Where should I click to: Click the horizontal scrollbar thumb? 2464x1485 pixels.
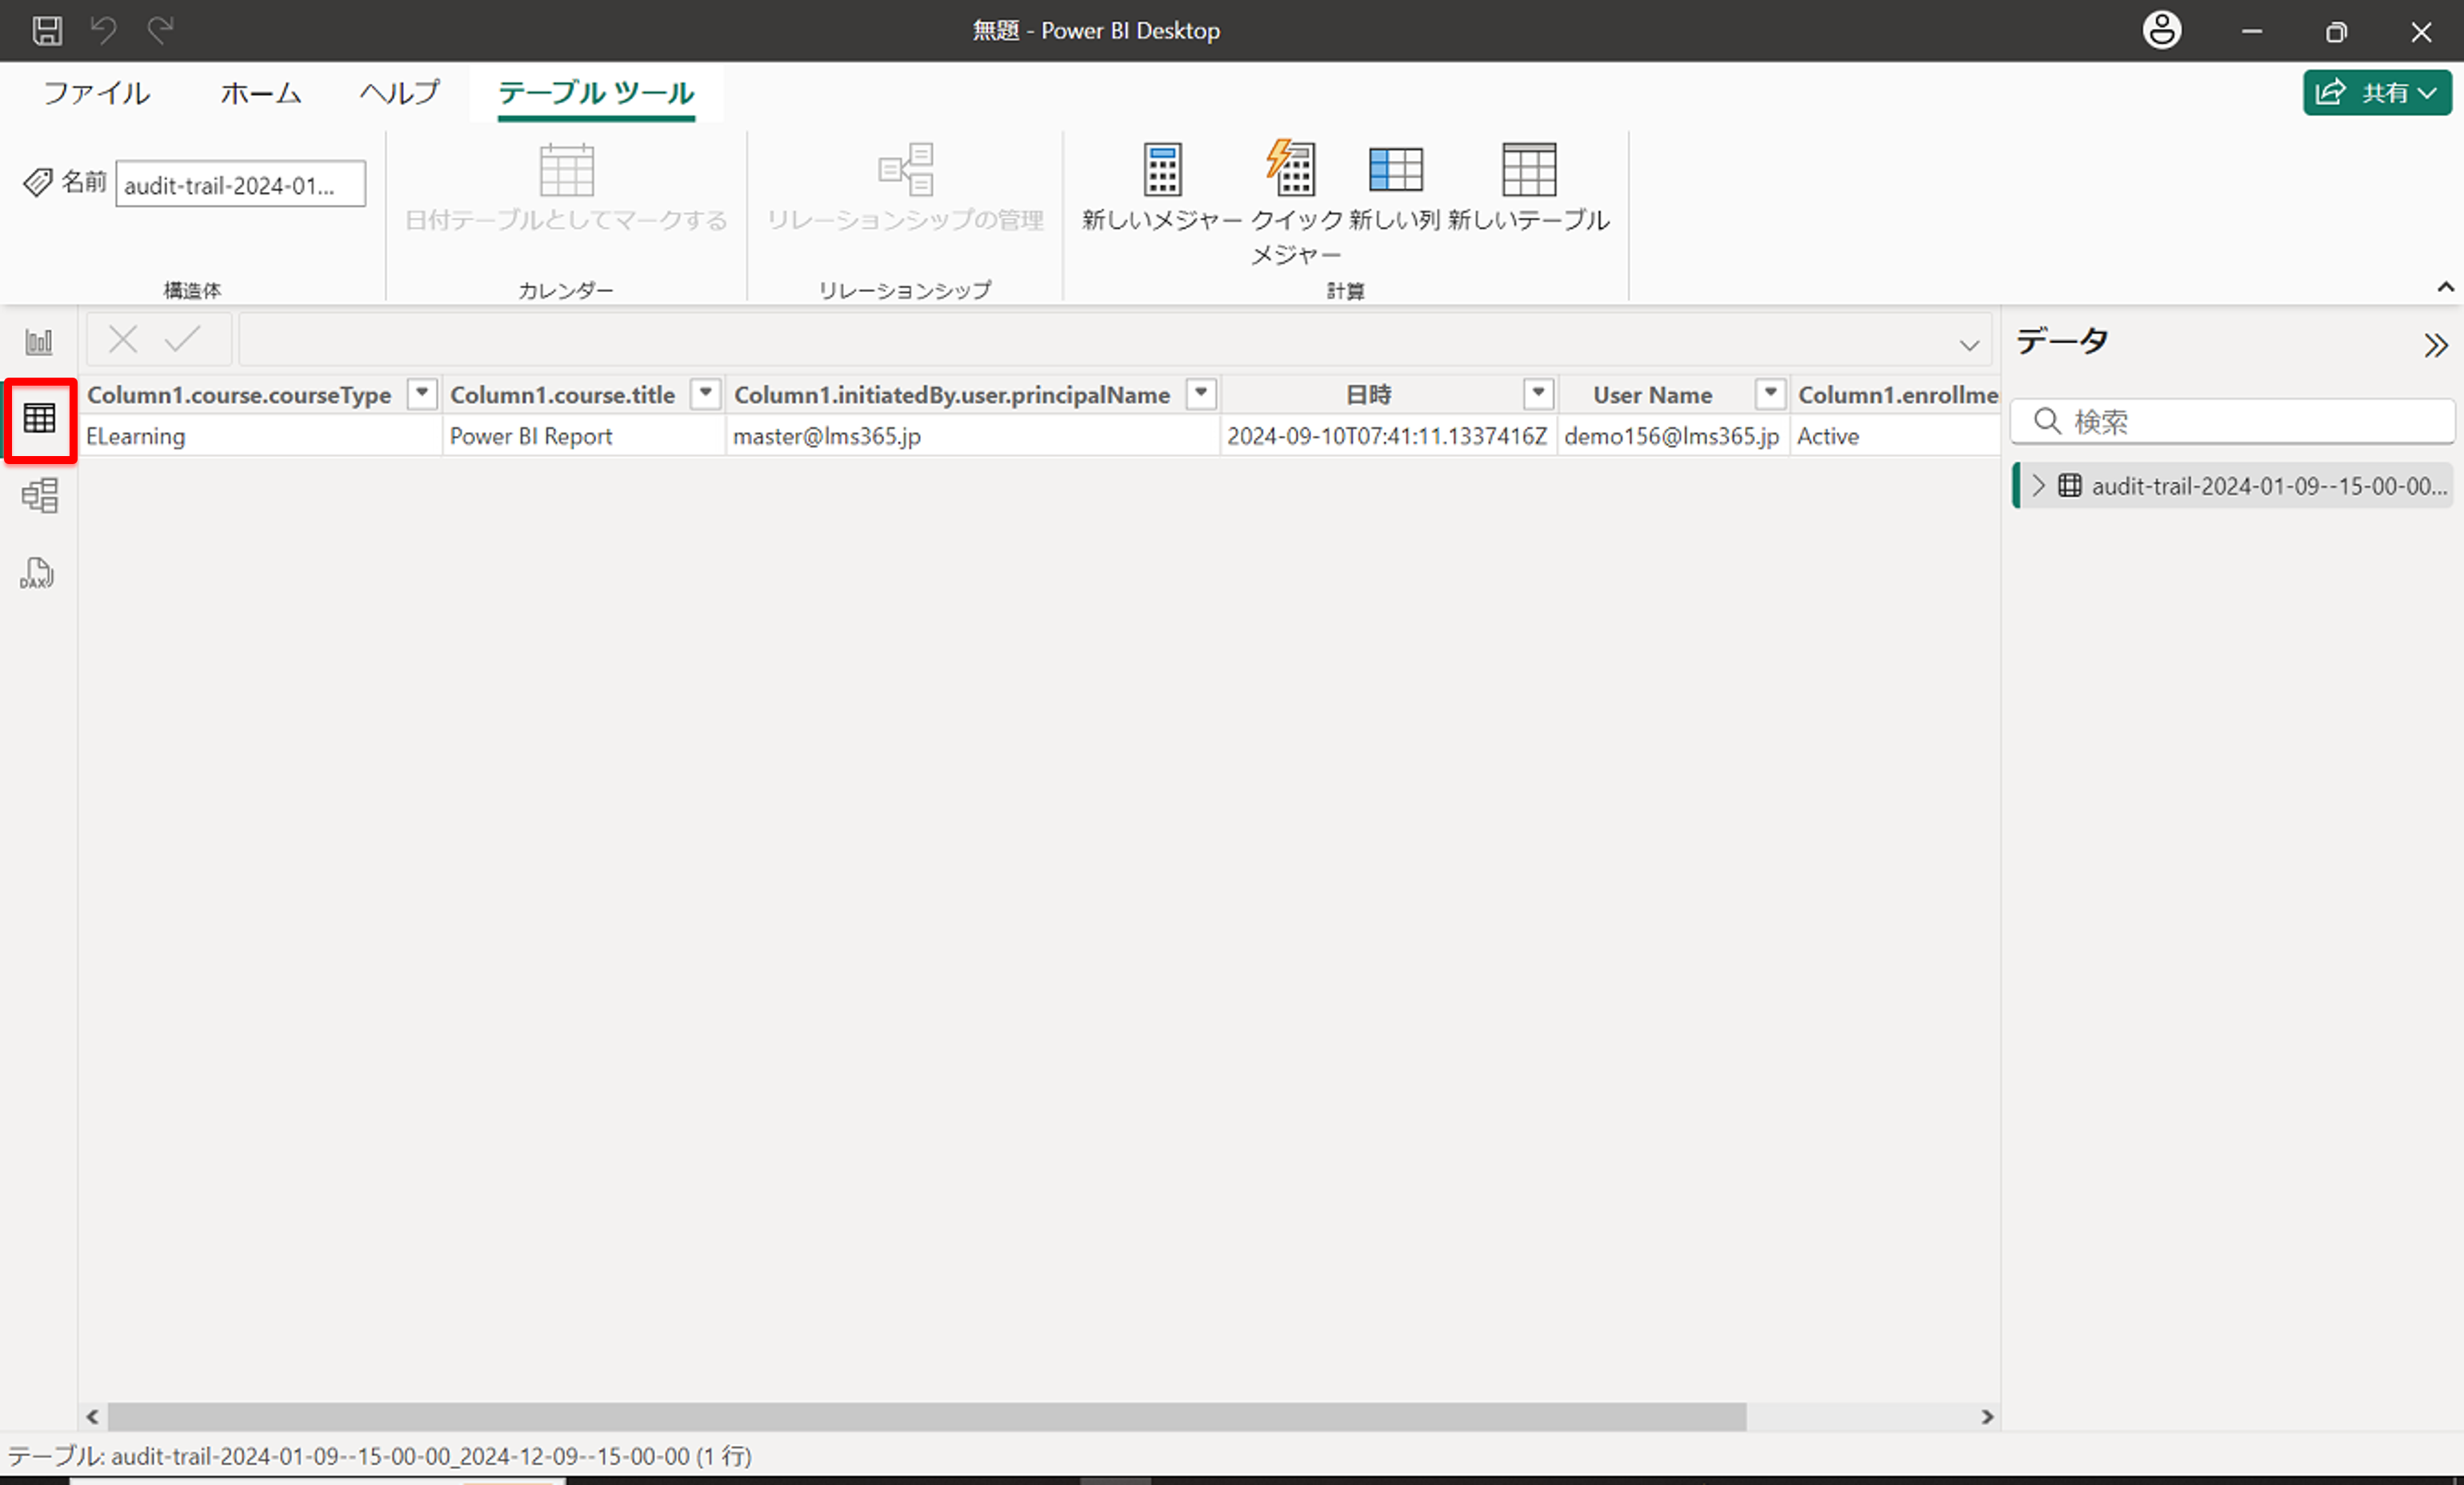(927, 1417)
